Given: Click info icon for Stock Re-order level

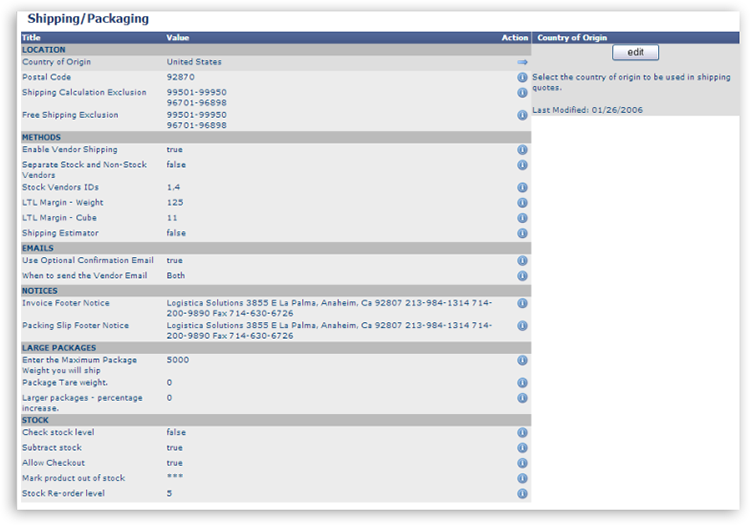Looking at the screenshot, I should pos(522,493).
